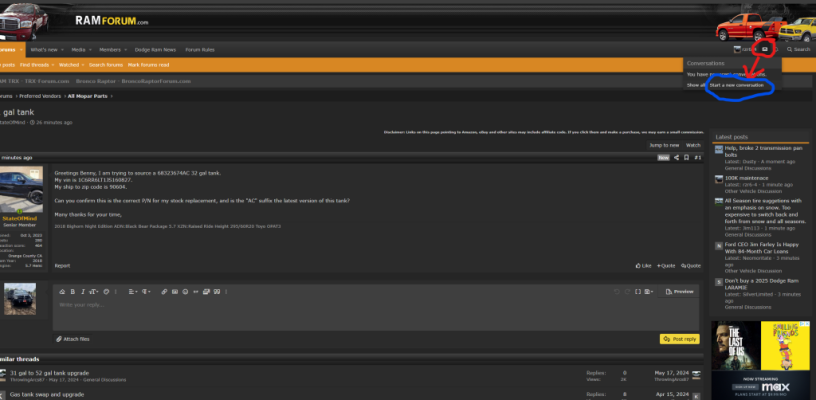The image size is (816, 400).
Task: Open the conversations inbox envelope icon
Action: coord(764,49)
